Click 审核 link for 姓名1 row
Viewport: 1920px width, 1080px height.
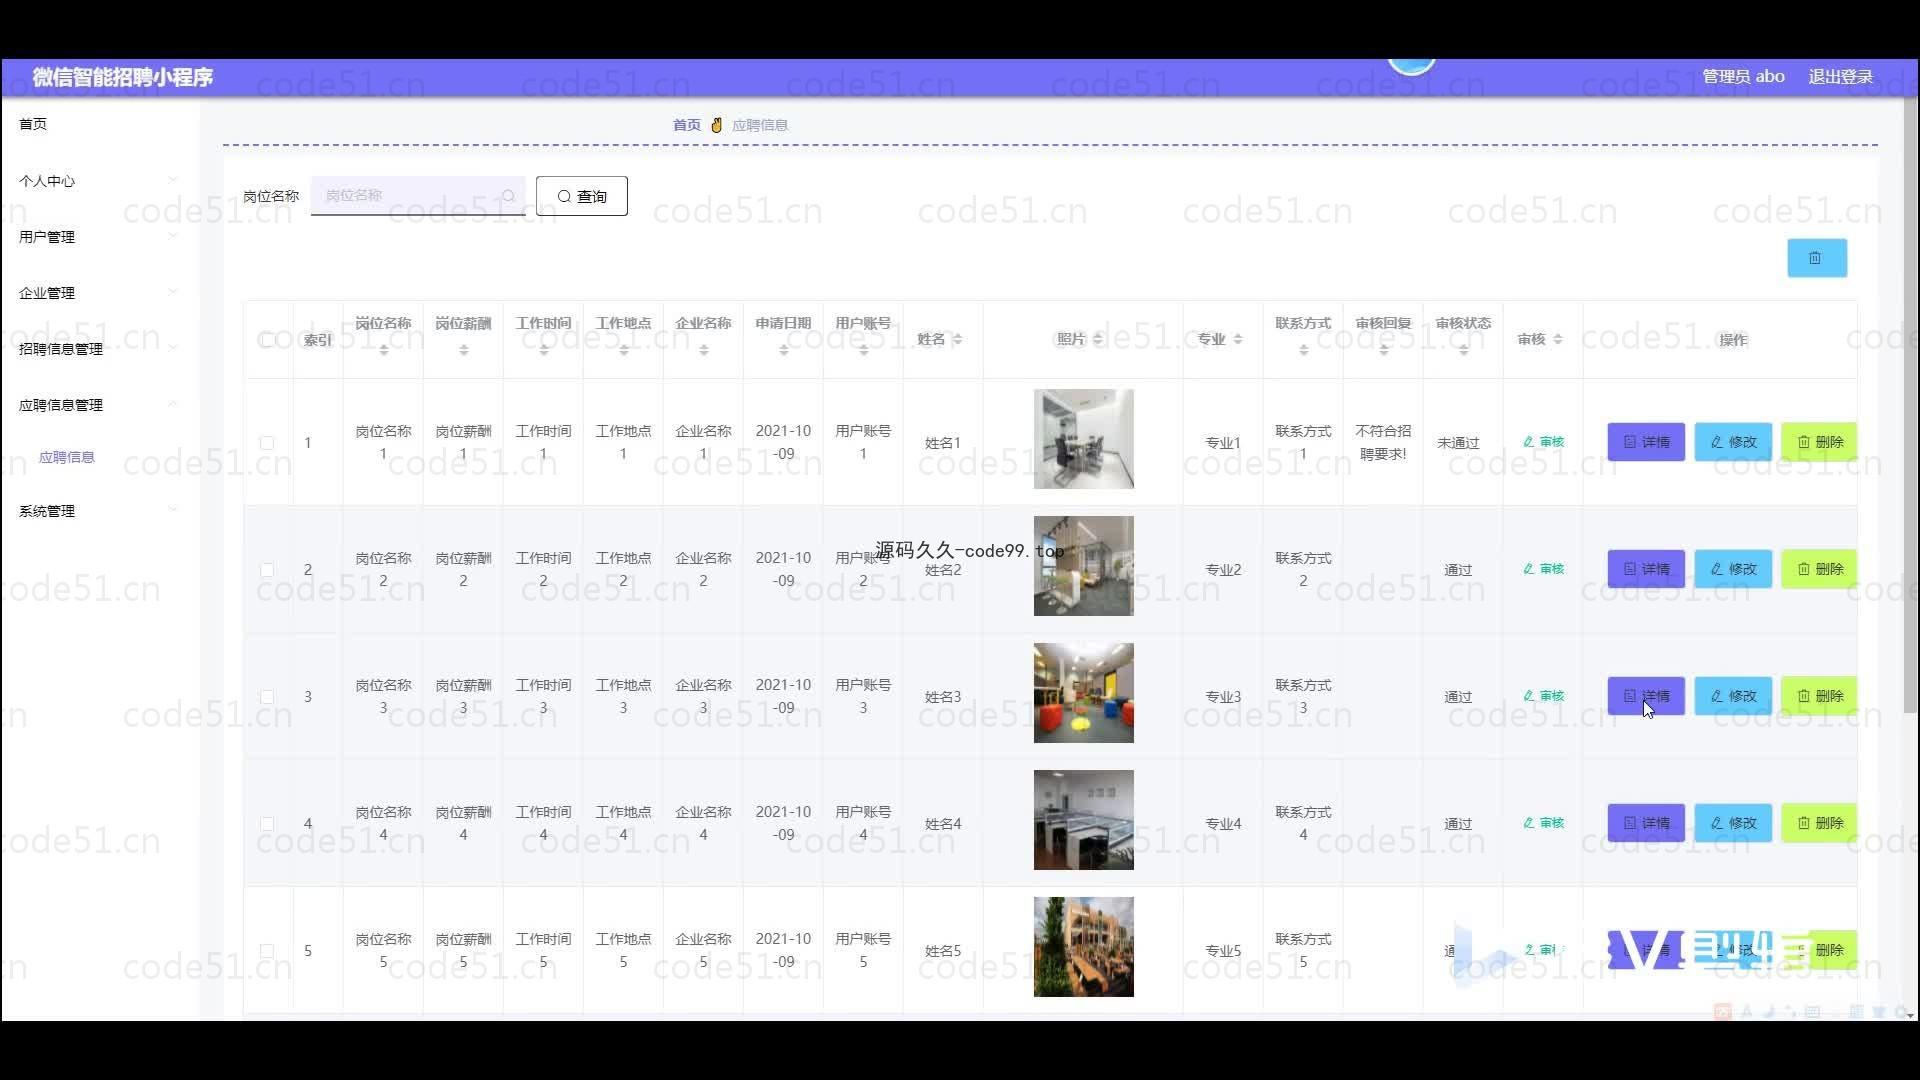click(x=1543, y=442)
